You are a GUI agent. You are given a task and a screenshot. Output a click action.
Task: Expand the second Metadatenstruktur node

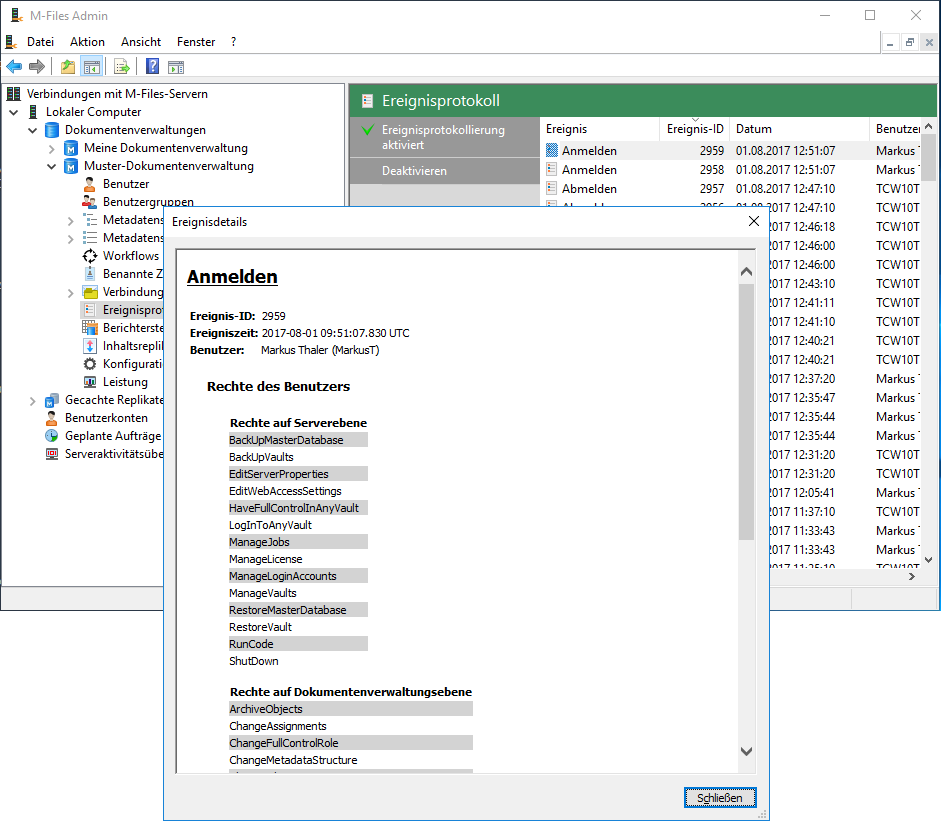click(70, 239)
